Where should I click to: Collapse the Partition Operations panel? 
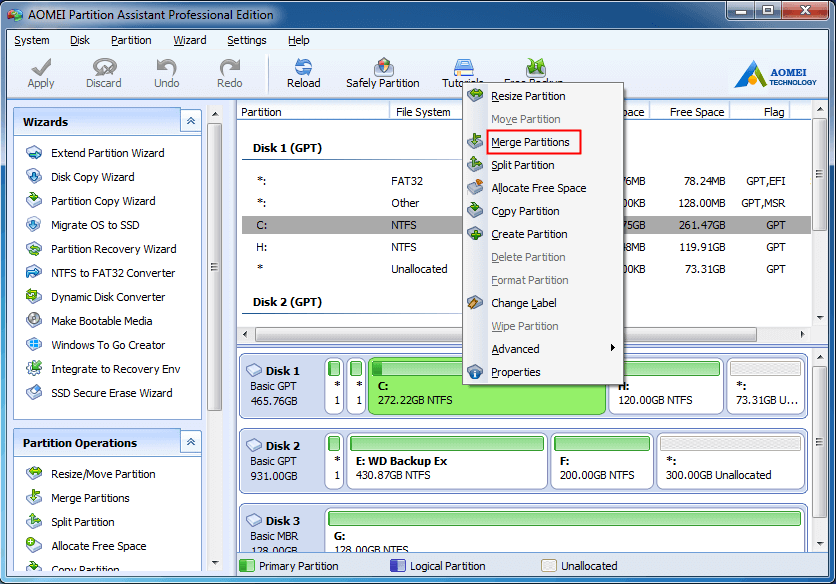[191, 442]
